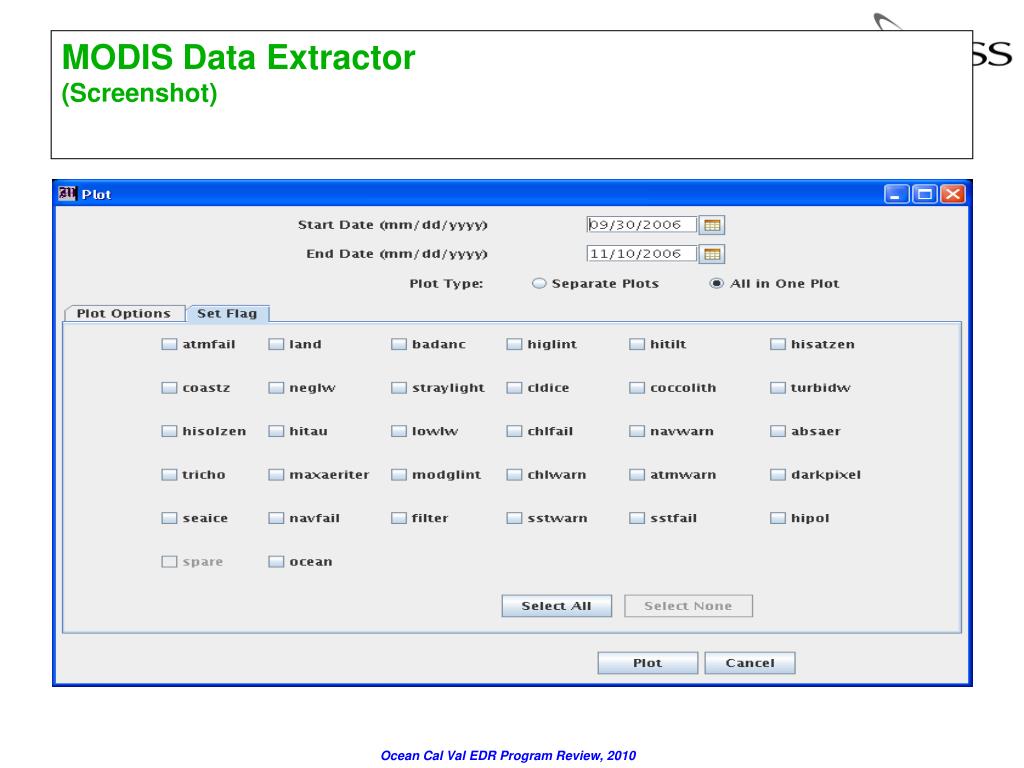
Task: Open the Start Date calendar picker icon
Action: click(x=712, y=225)
